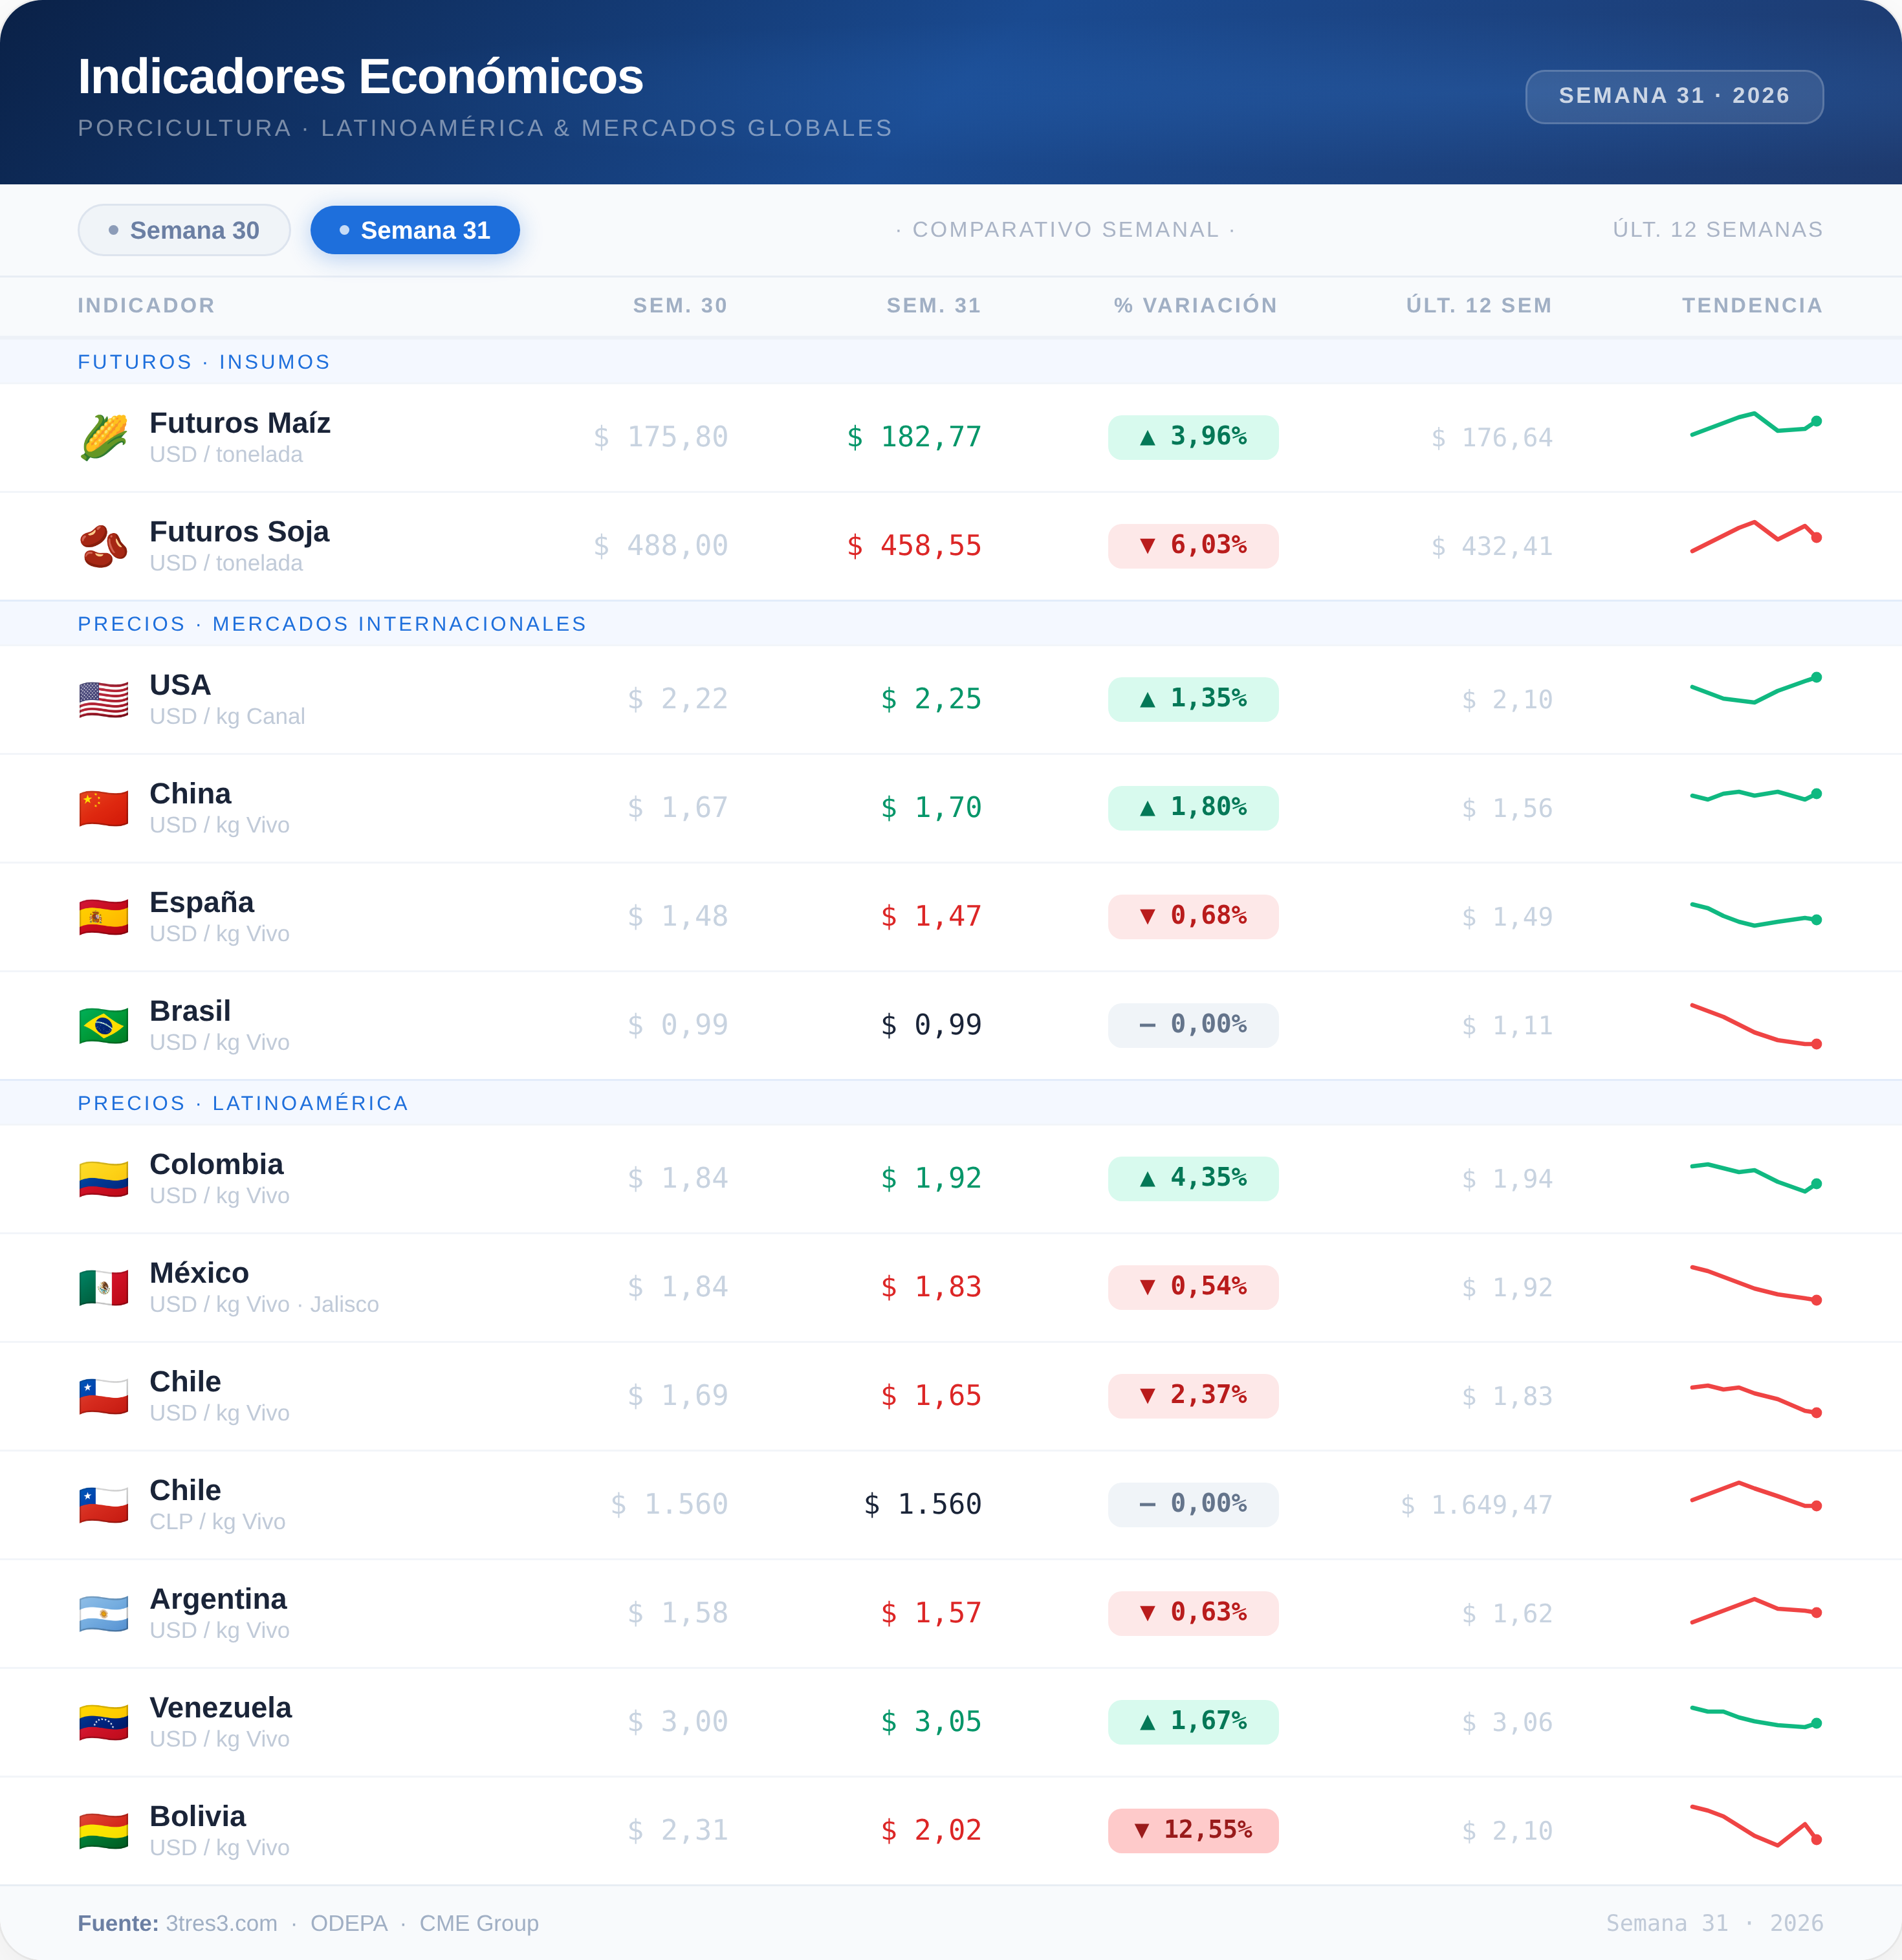The height and width of the screenshot is (1960, 1902).
Task: Click the $ 182,77 value
Action: [x=914, y=437]
